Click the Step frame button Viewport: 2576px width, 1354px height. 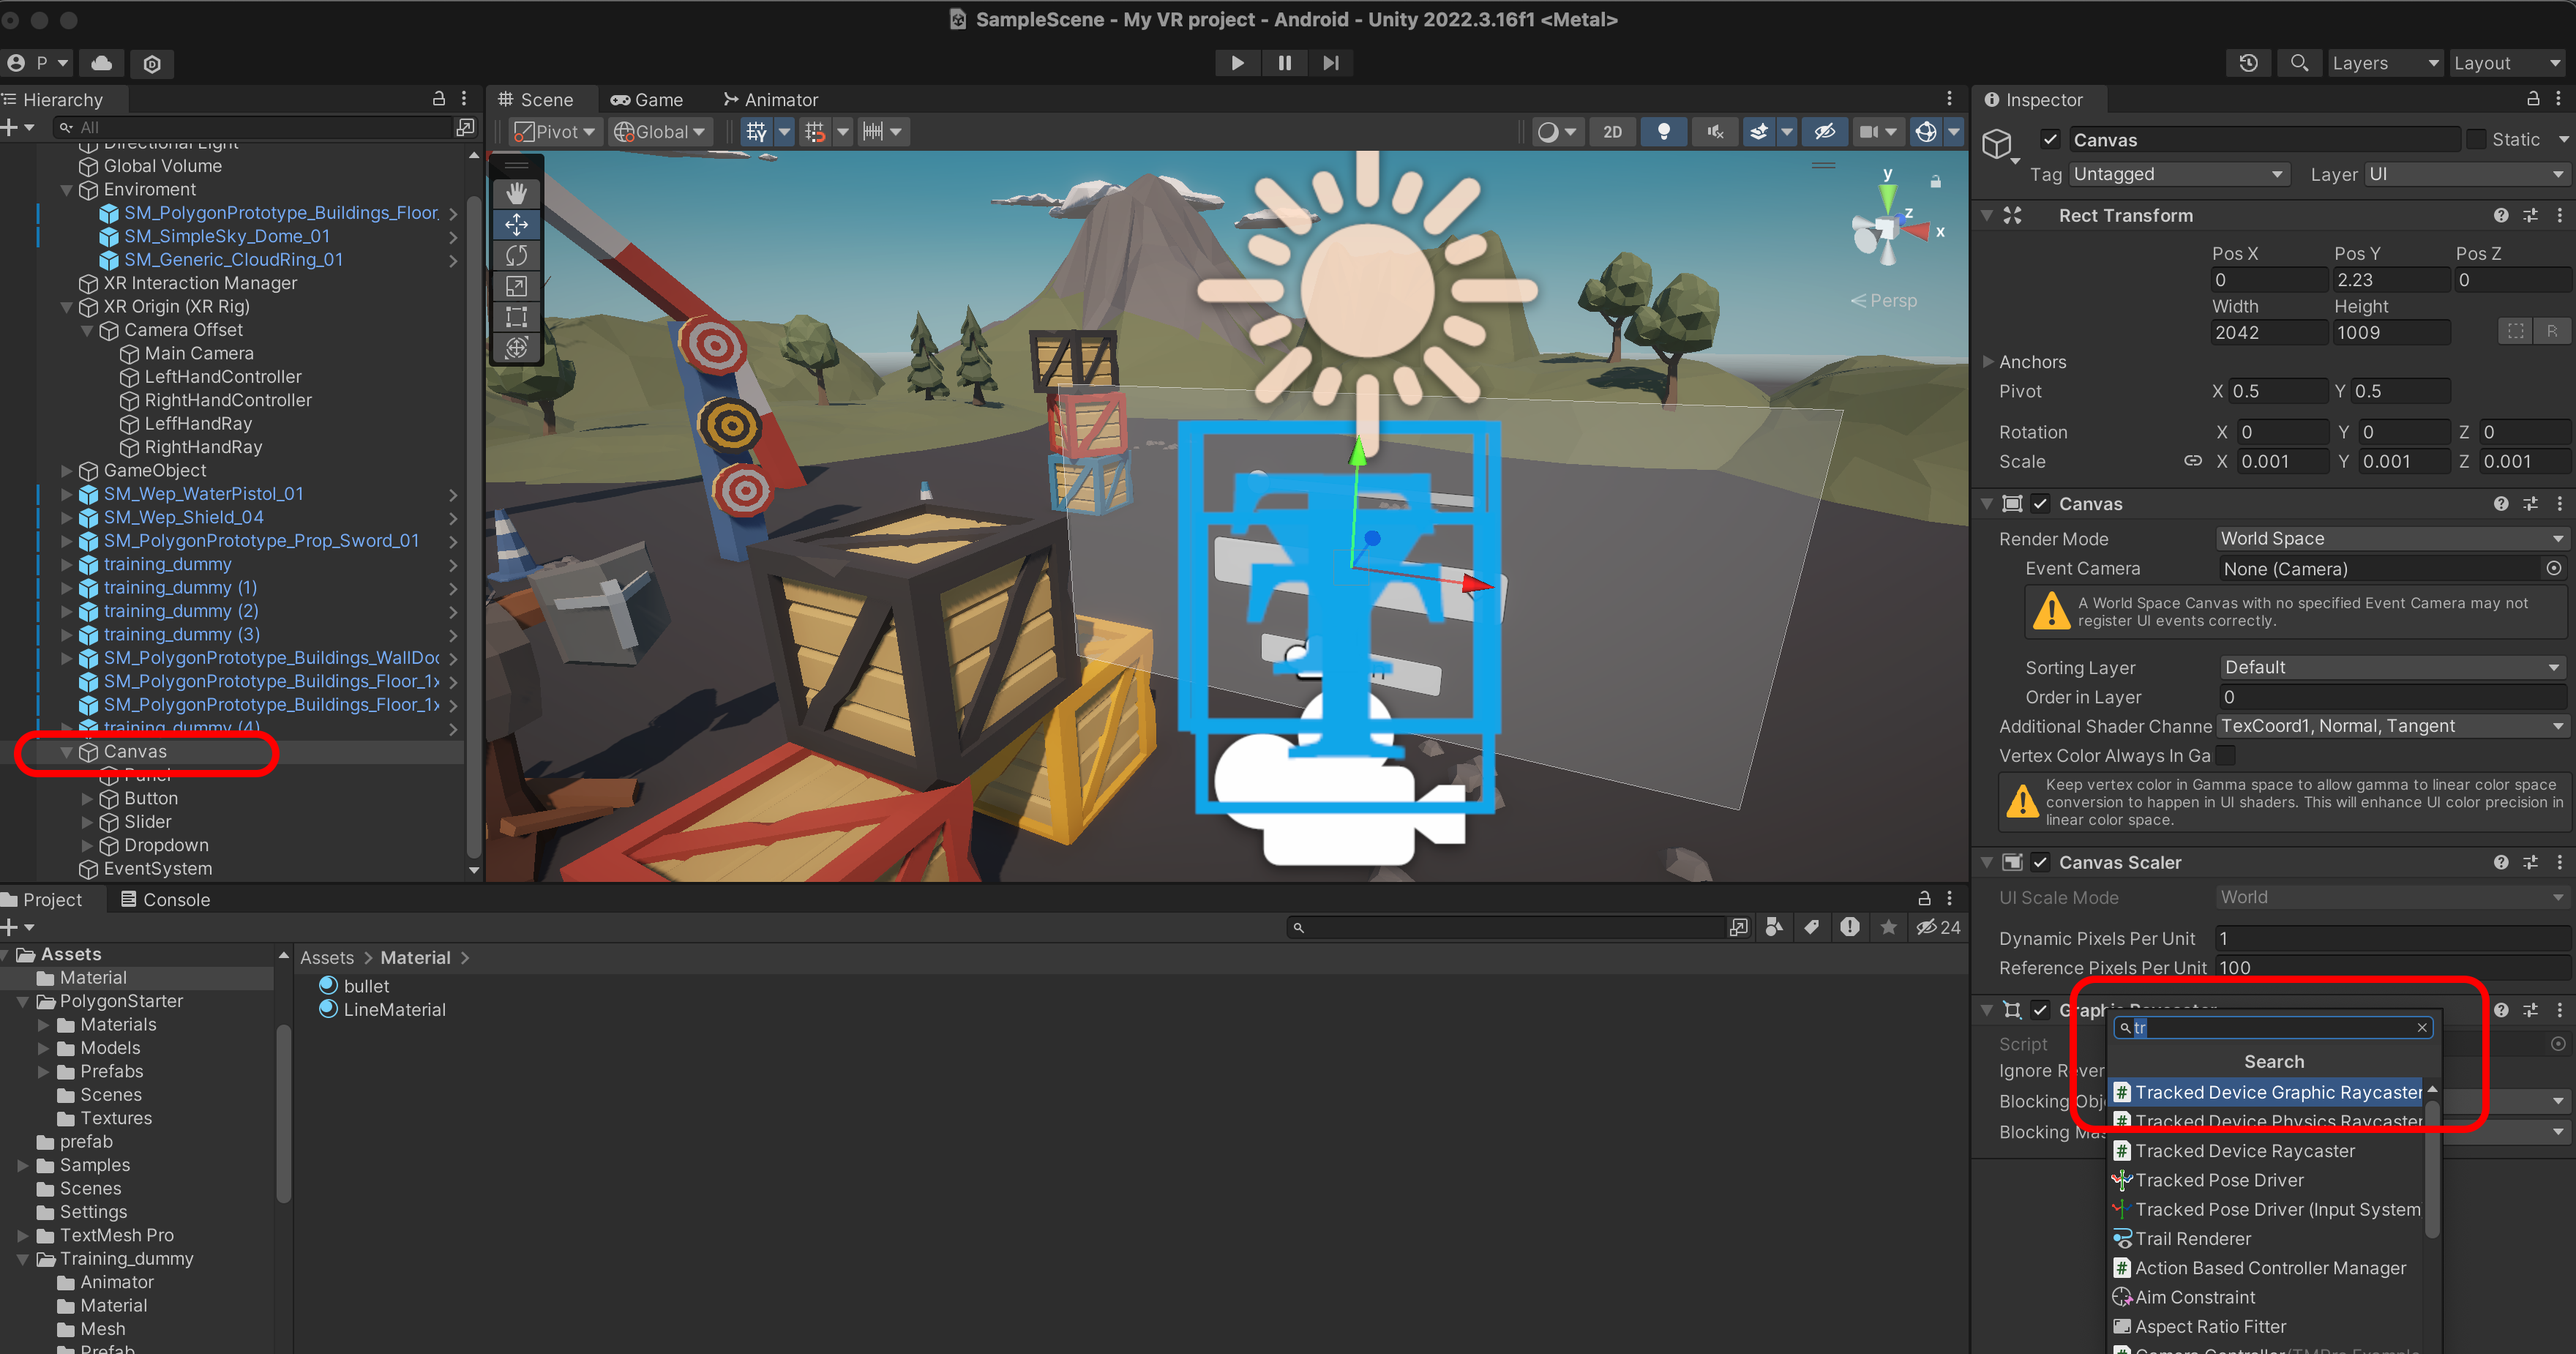pos(1330,63)
